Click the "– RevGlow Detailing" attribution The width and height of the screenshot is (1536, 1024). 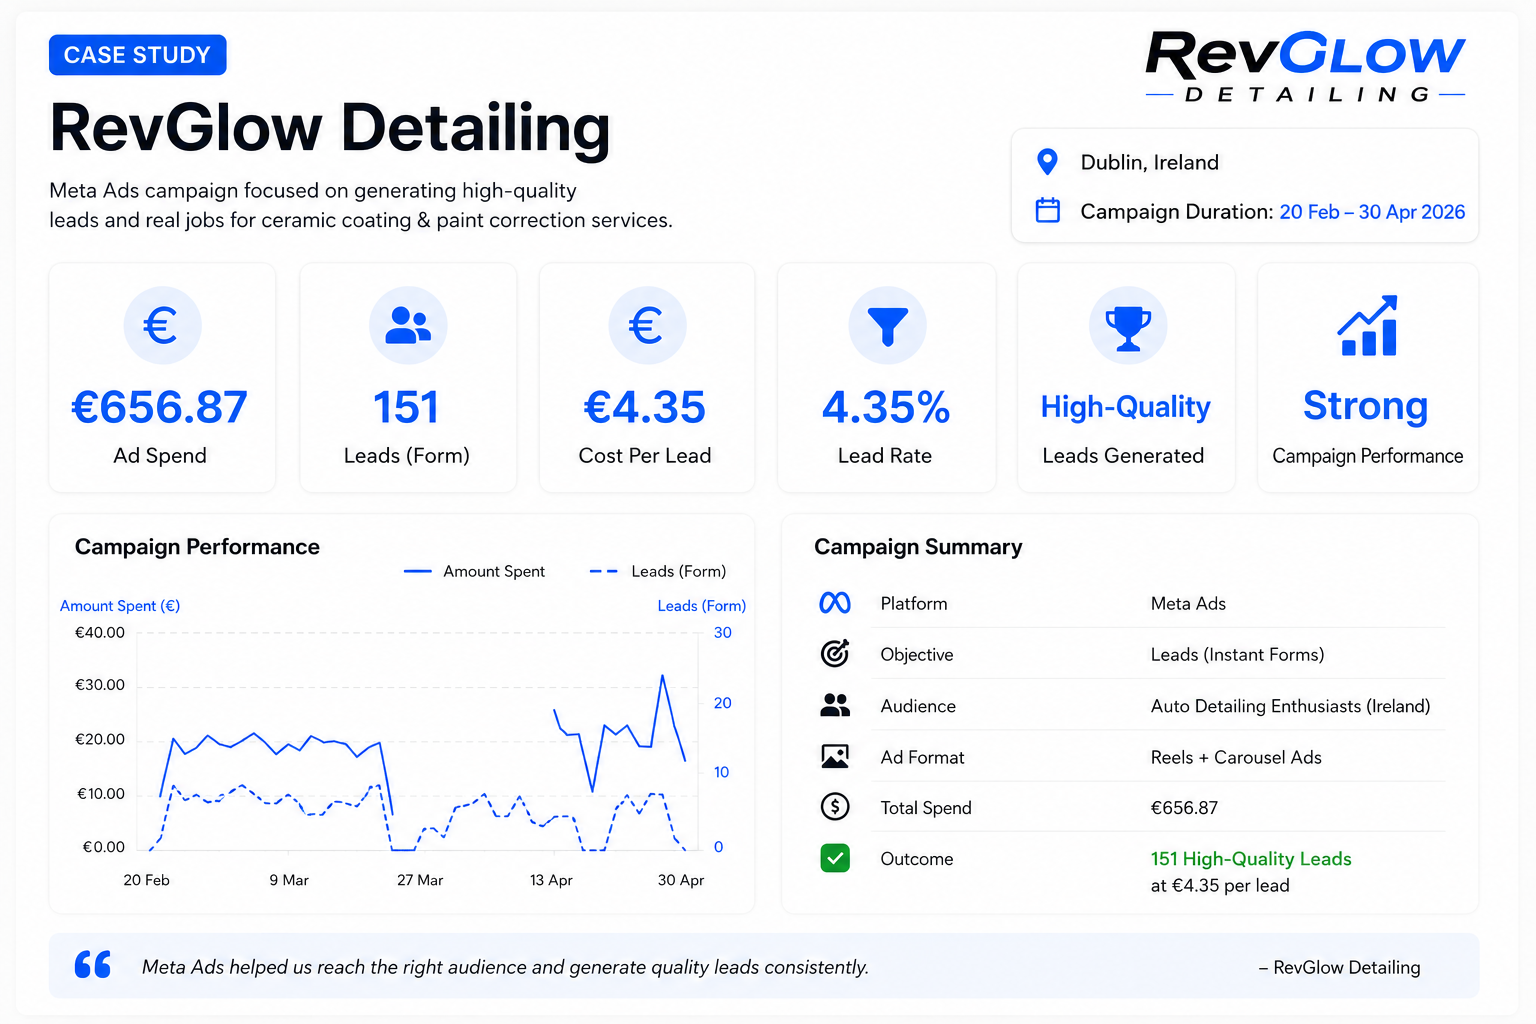1339,967
